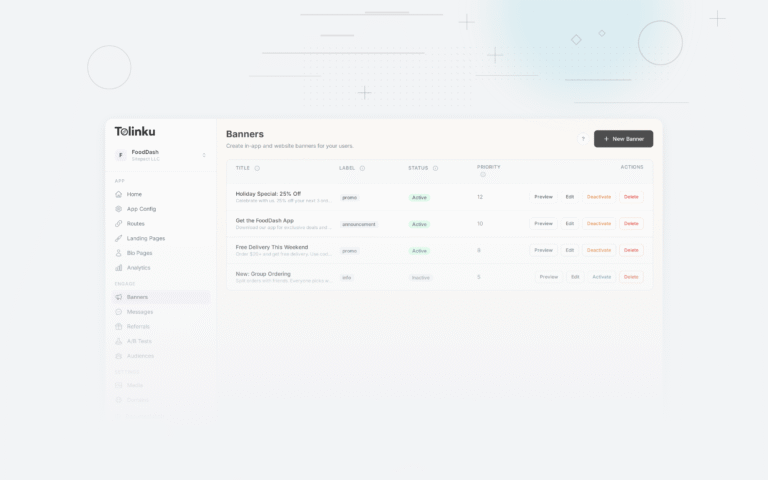Activate the New: Group Ordering banner
This screenshot has height=480, width=768.
coord(601,277)
